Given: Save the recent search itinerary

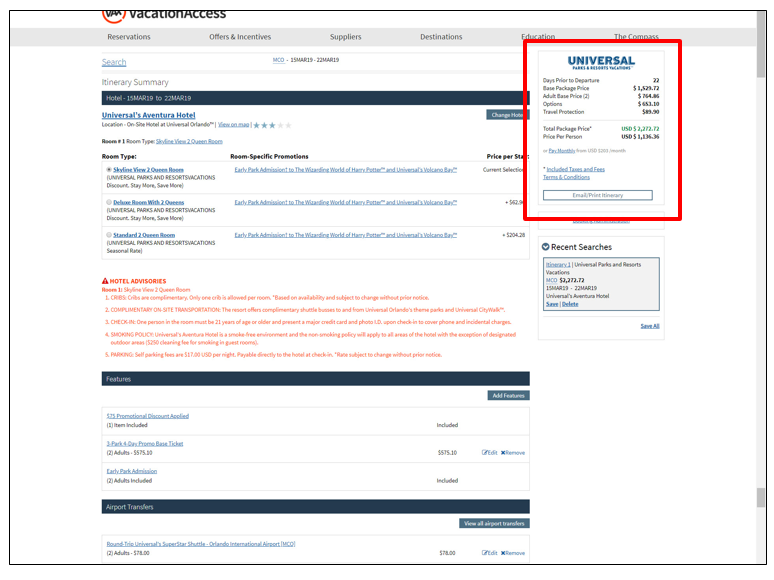Looking at the screenshot, I should click(x=552, y=304).
